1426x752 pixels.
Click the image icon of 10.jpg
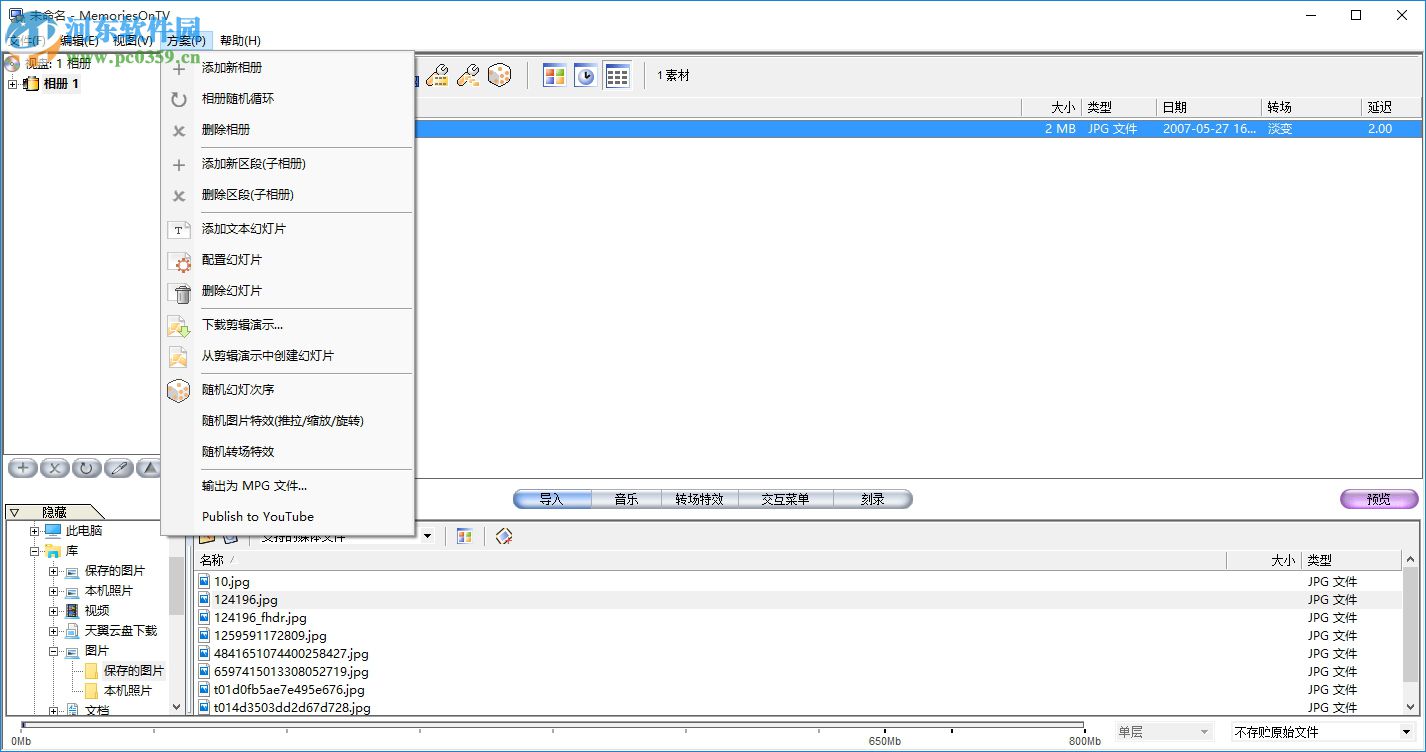coord(204,581)
